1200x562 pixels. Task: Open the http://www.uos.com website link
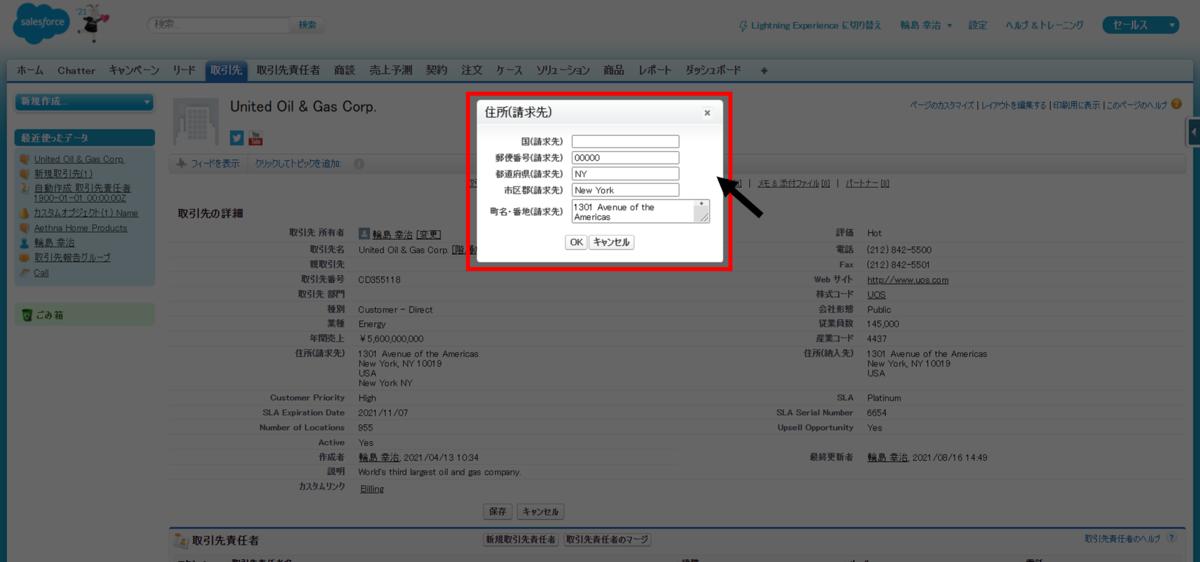[x=907, y=280]
